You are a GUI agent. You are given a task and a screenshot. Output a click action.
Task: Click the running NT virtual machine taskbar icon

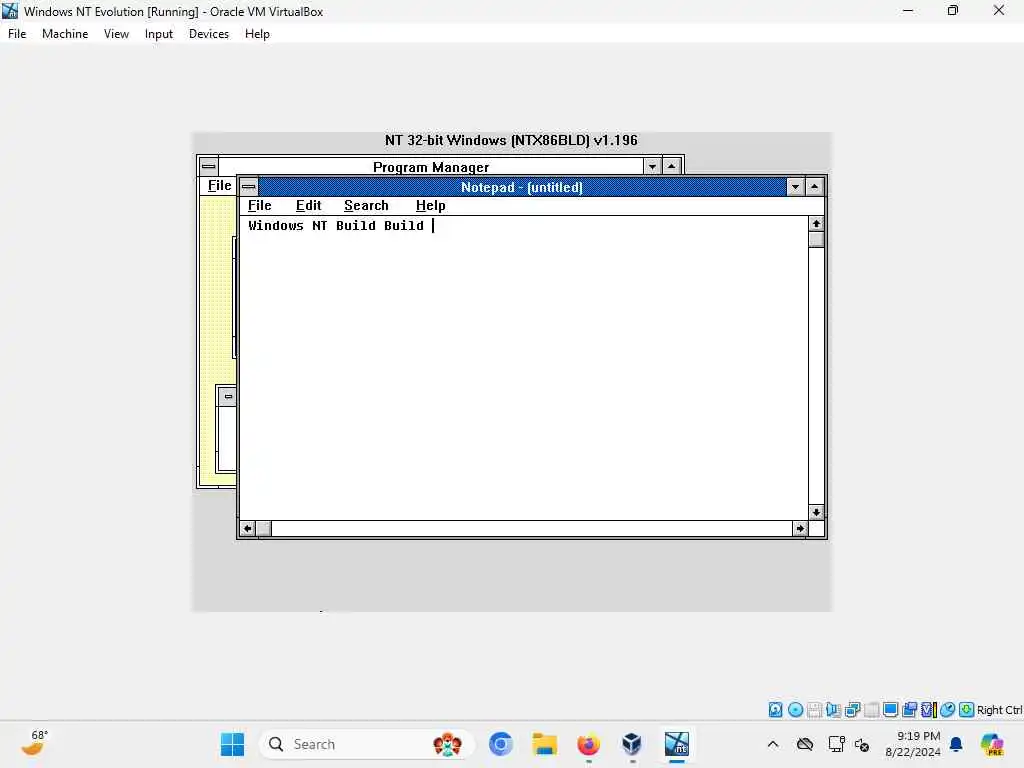coord(677,744)
